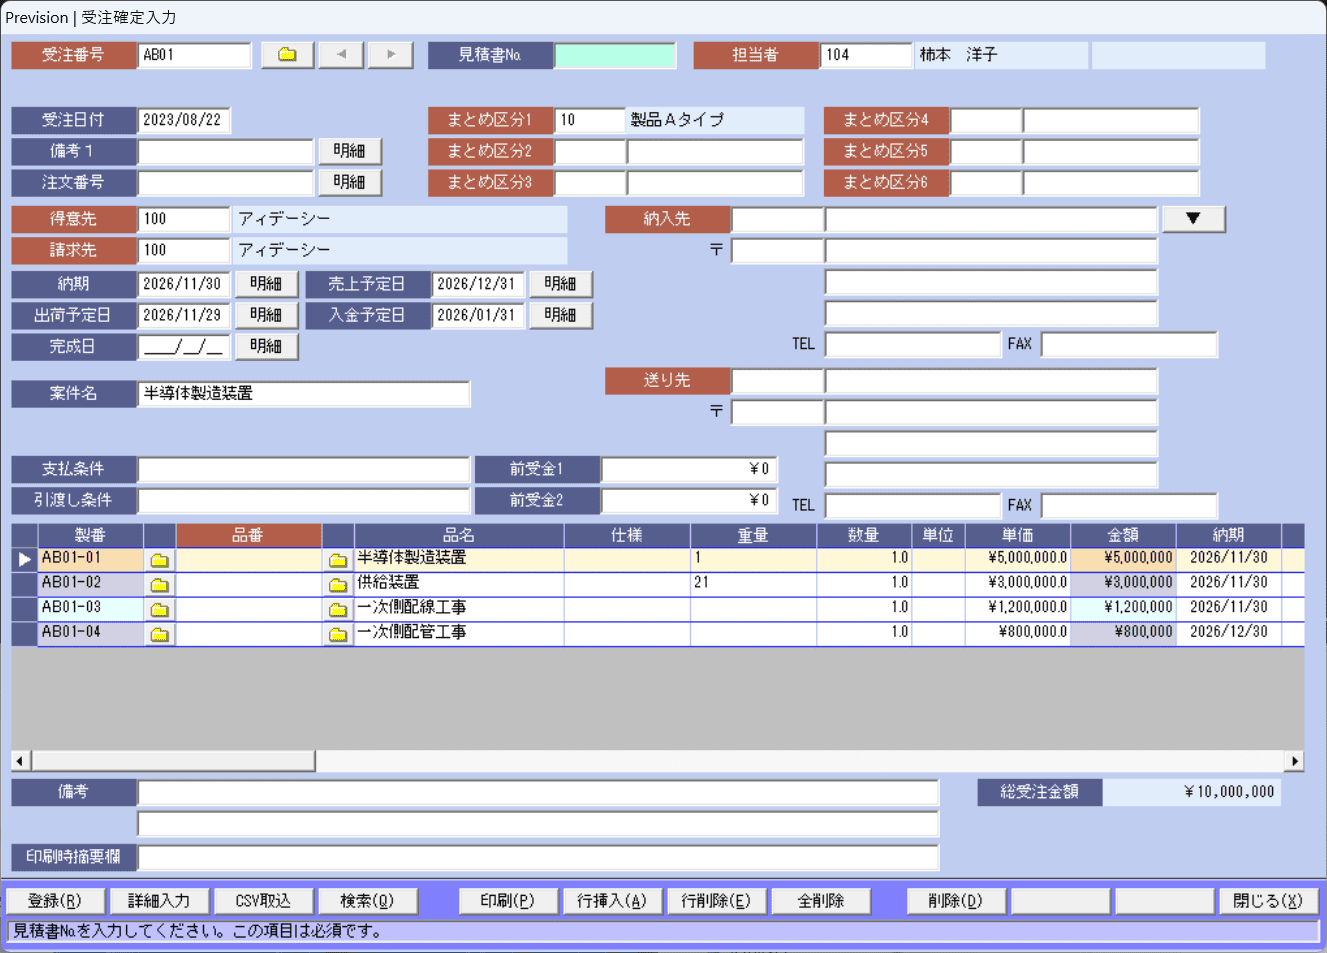Go to previous order with left arrow
The height and width of the screenshot is (953, 1327).
pos(341,55)
